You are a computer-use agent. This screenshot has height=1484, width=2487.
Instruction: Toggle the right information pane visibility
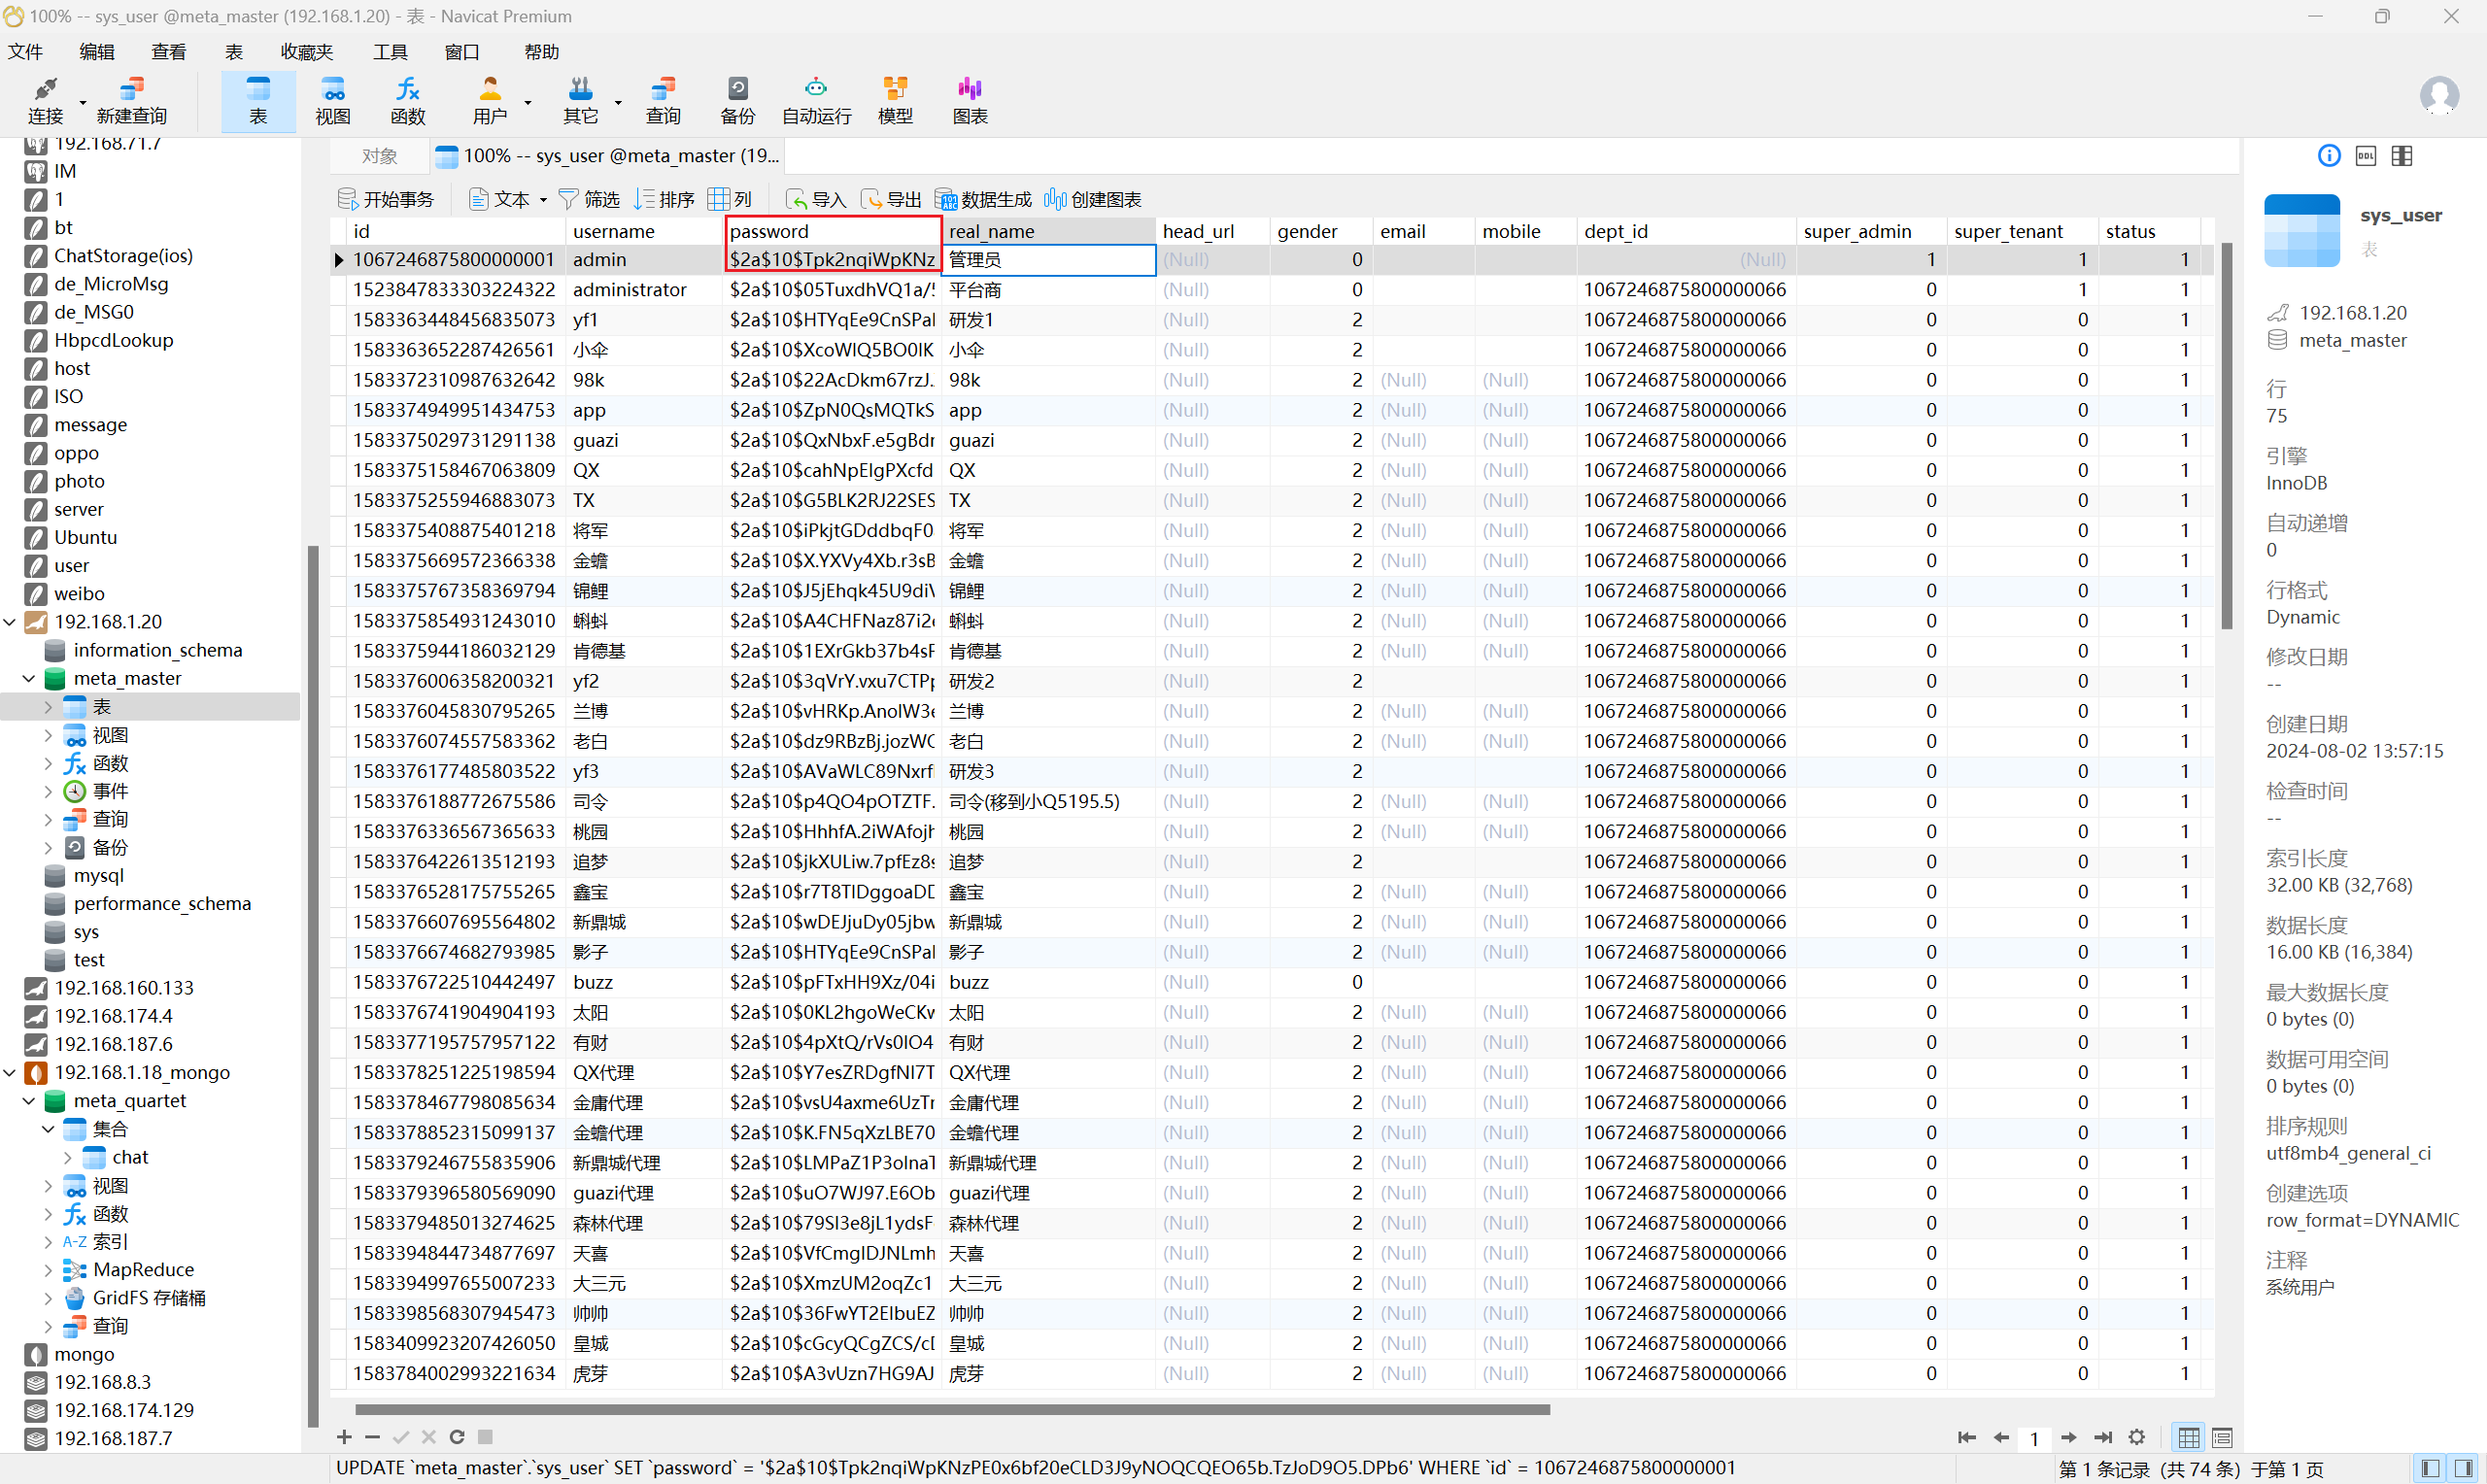[2465, 1469]
